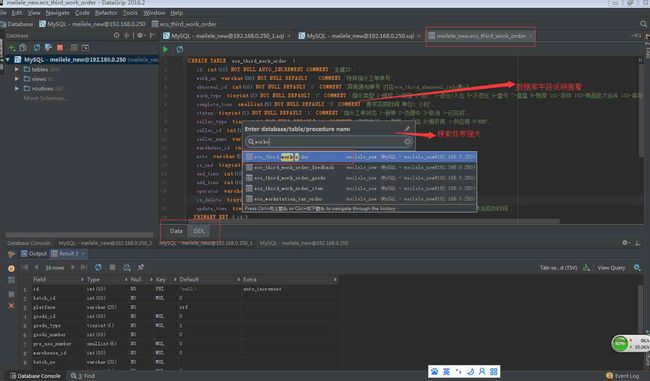The image size is (650, 381).
Task: Go to next results page arrow
Action: pyautogui.click(x=73, y=267)
